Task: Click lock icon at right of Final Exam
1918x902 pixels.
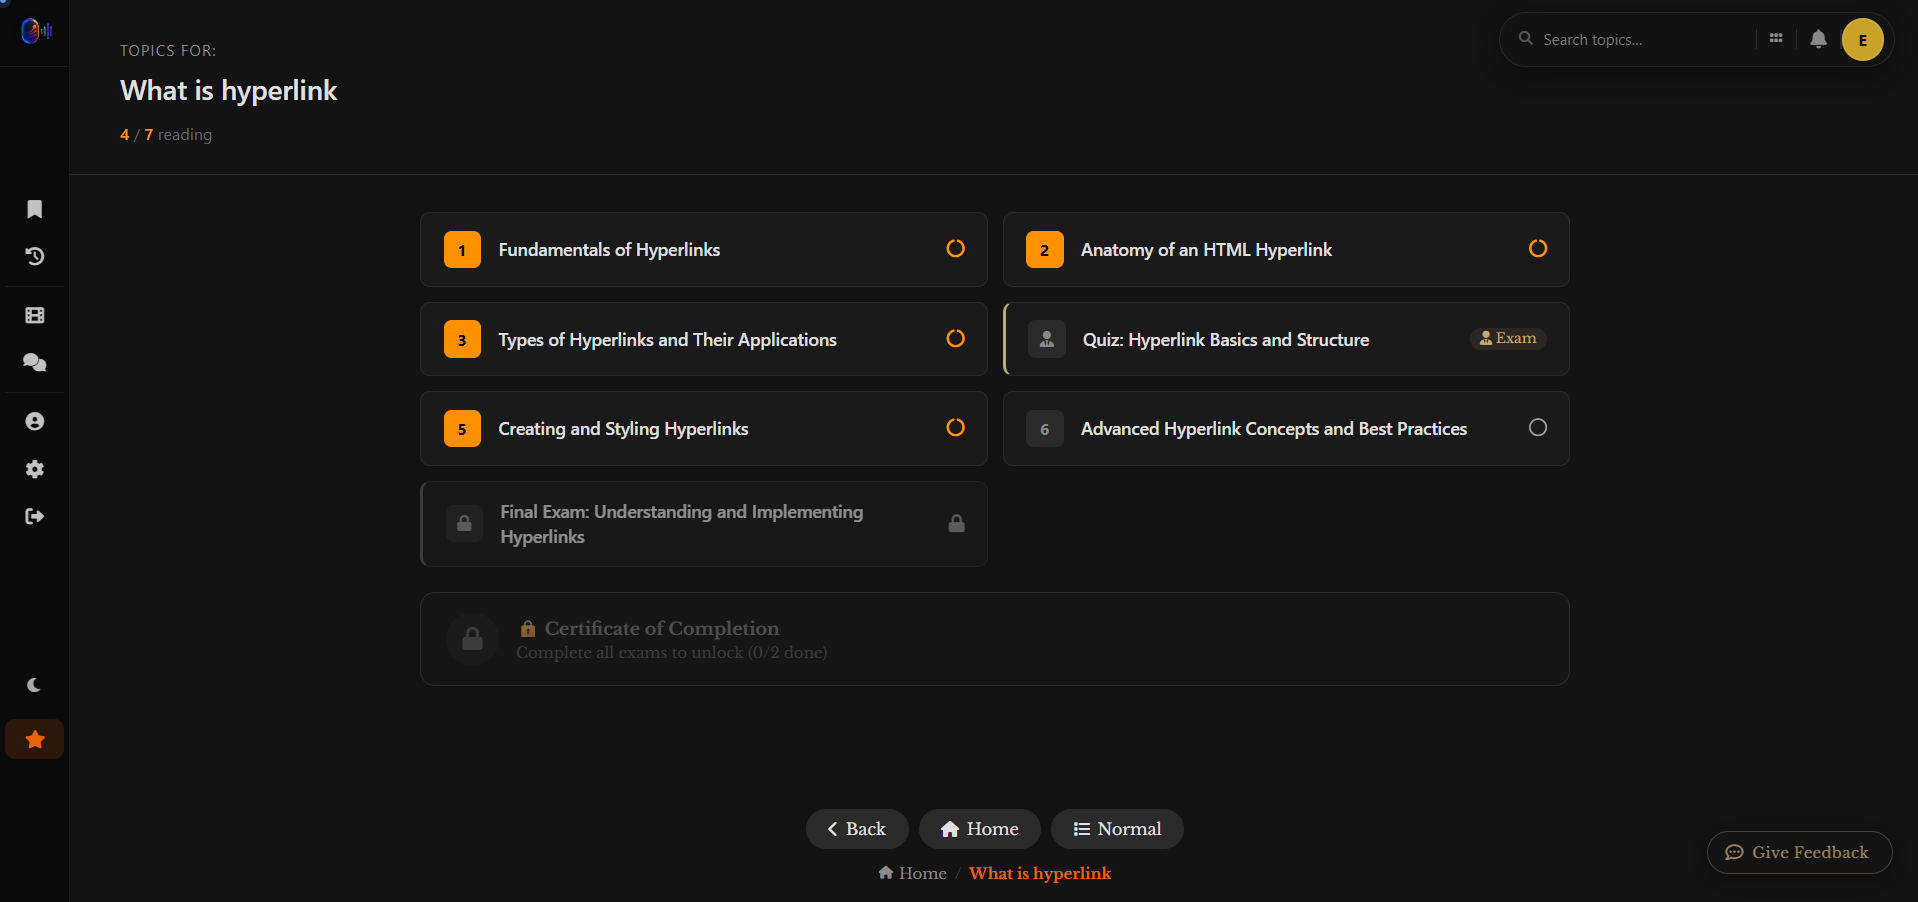Action: 956,523
